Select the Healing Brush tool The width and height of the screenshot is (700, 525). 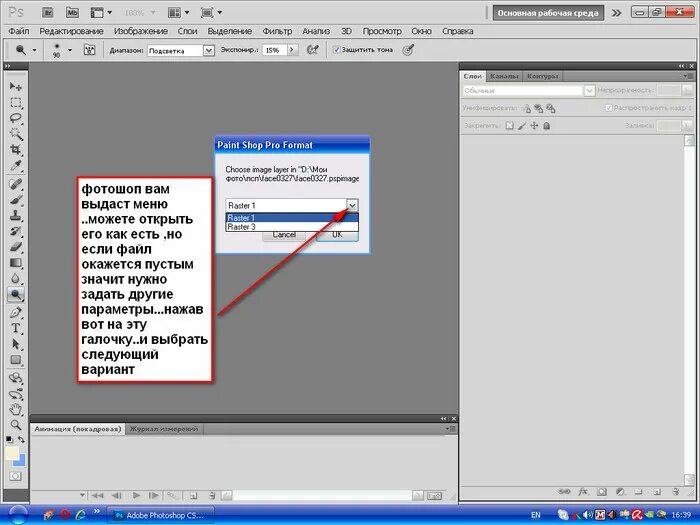[16, 183]
